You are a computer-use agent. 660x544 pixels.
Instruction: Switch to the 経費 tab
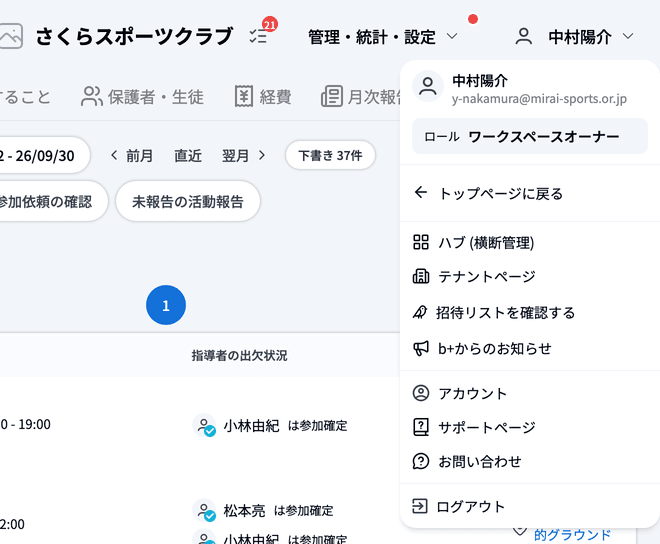tap(263, 97)
